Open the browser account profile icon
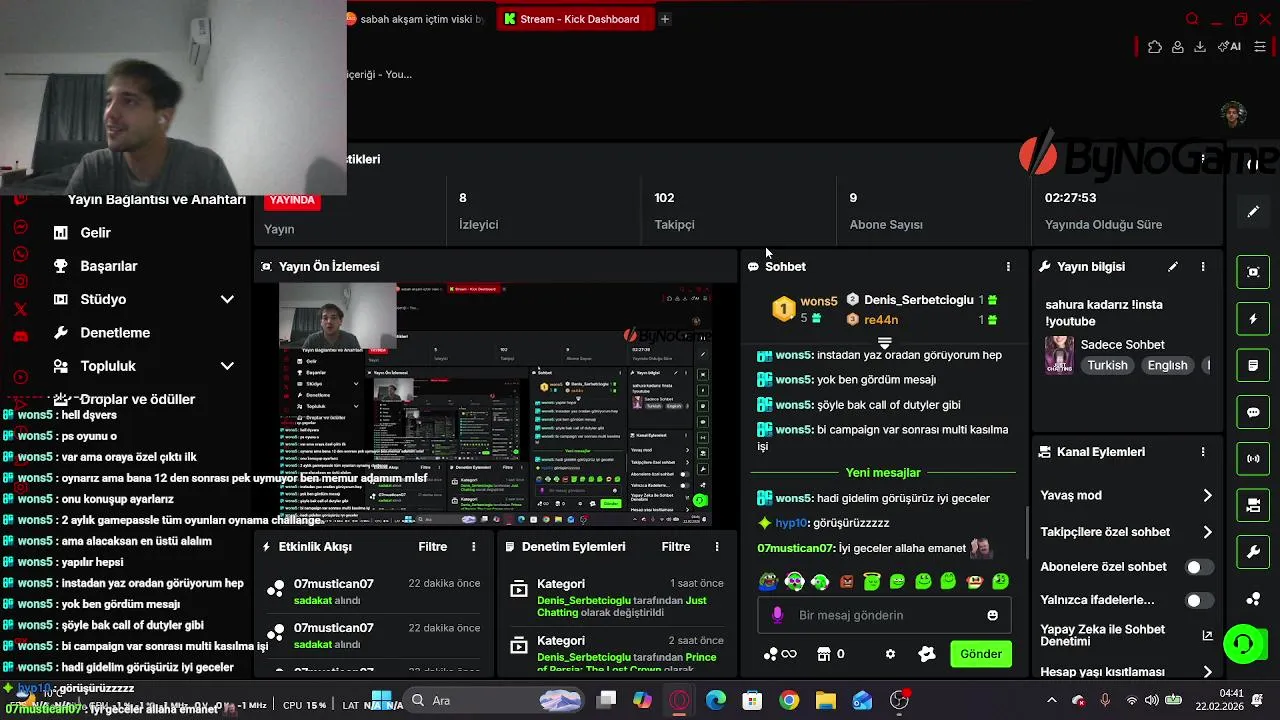 click(x=1178, y=46)
